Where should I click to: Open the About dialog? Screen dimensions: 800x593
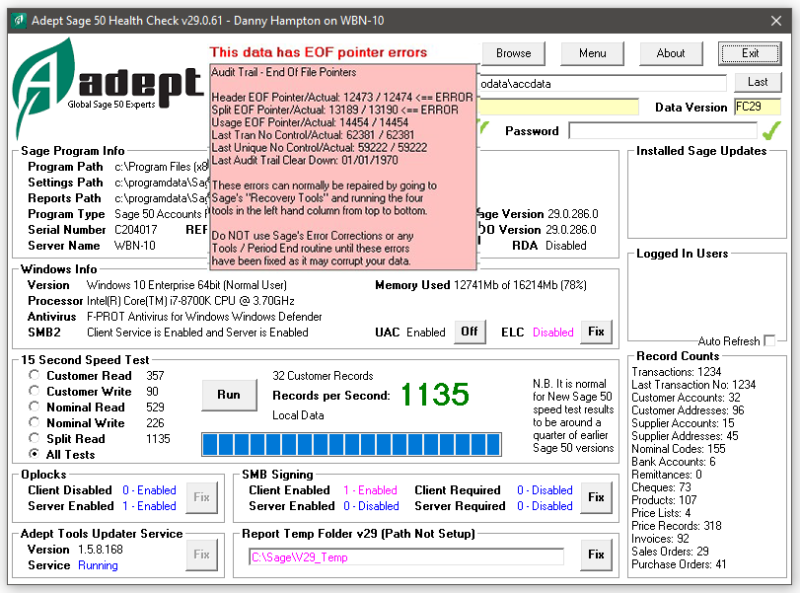tap(671, 53)
